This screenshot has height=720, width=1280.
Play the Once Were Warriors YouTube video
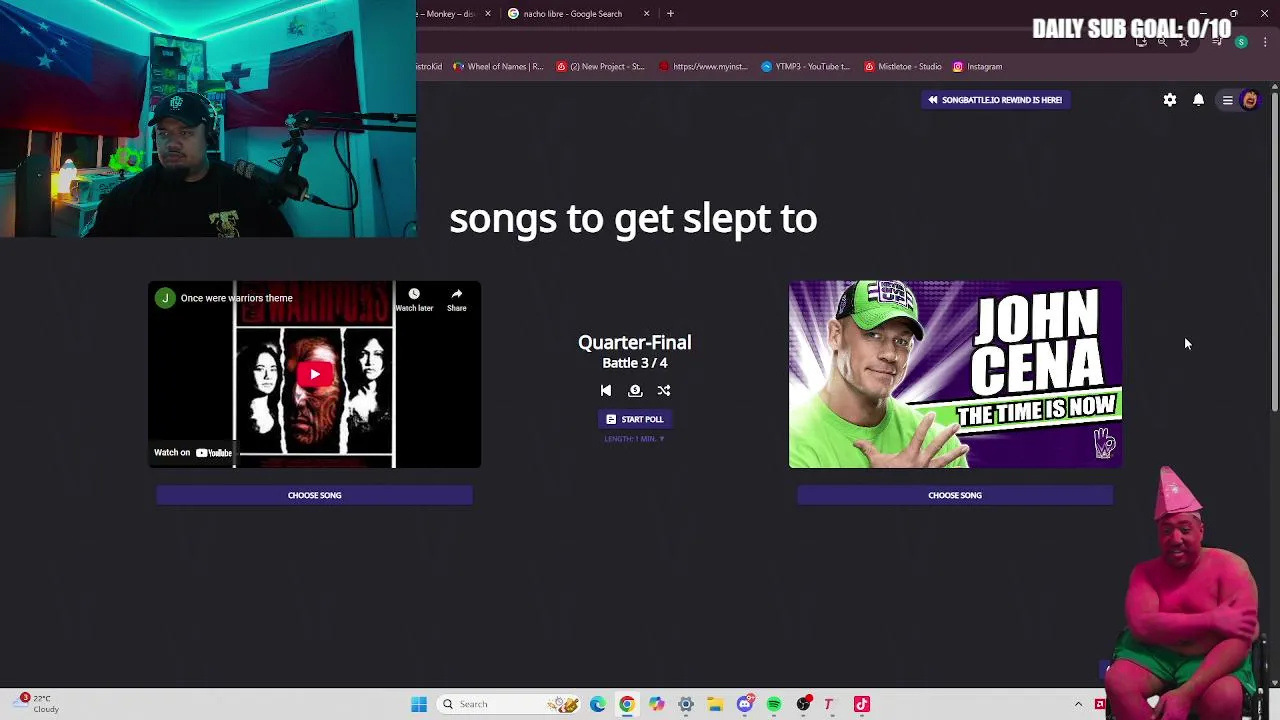pos(314,375)
